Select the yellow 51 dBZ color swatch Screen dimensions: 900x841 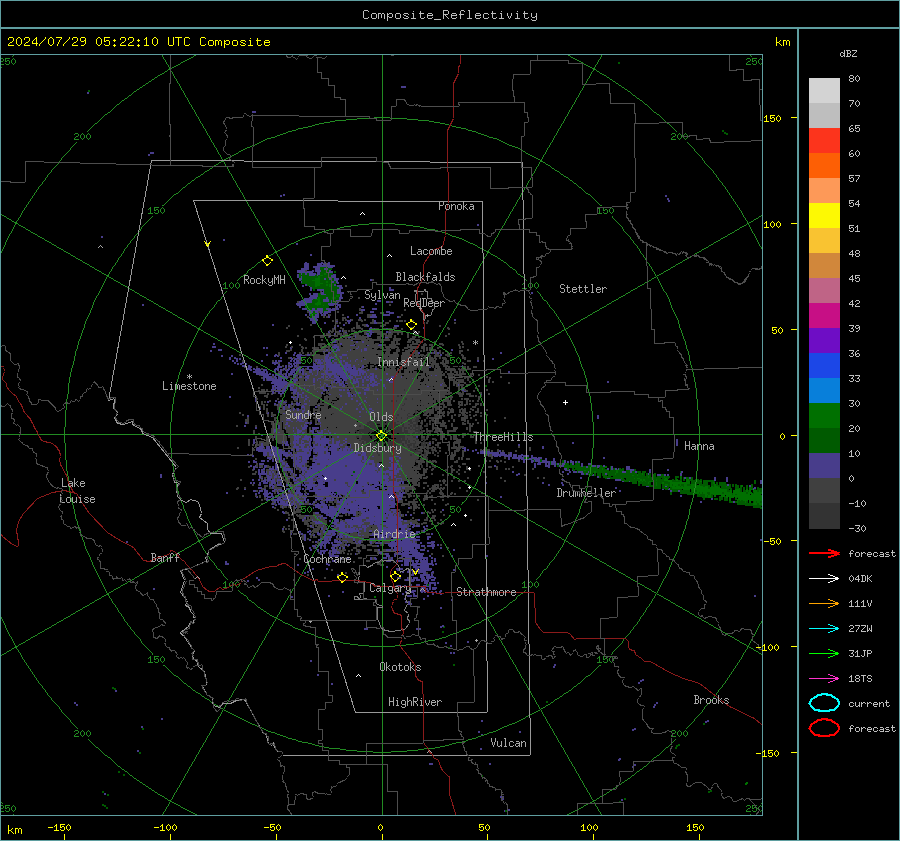[x=824, y=216]
